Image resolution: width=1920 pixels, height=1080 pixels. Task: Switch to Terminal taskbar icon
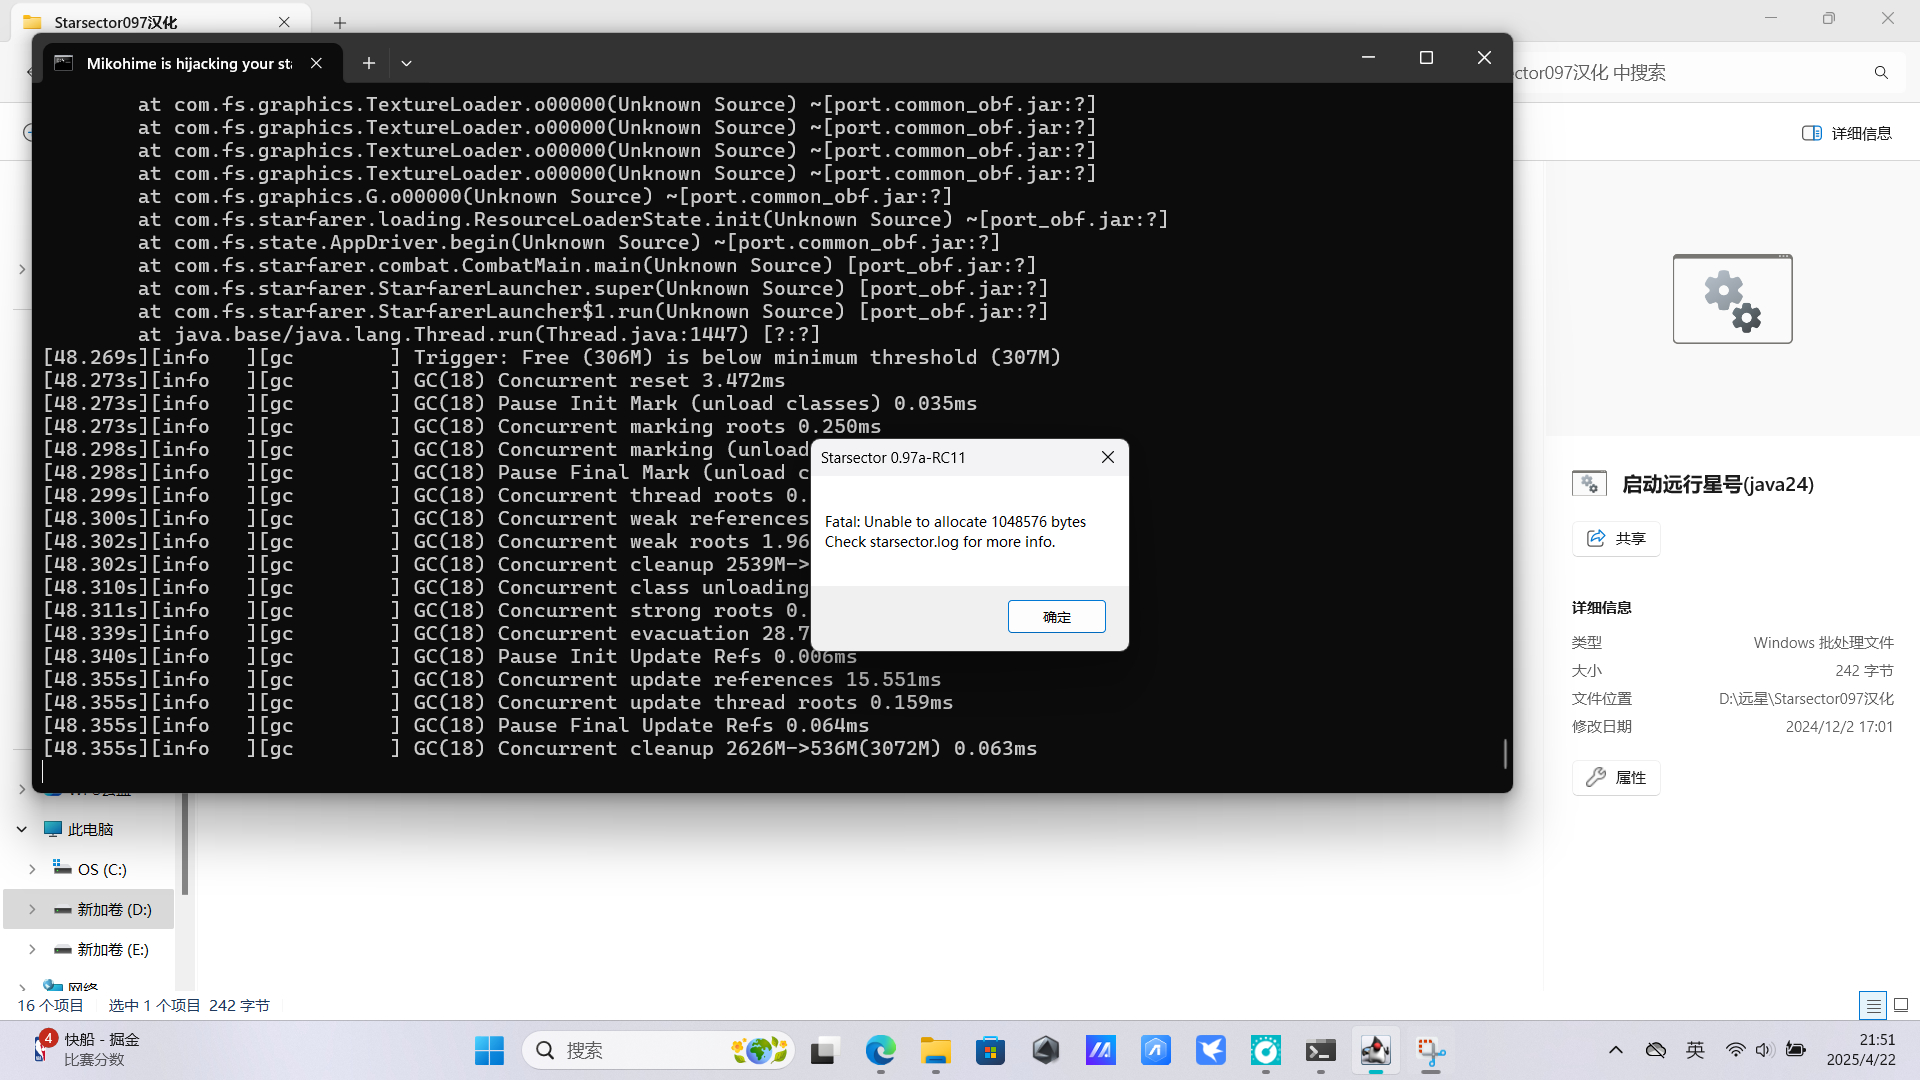[x=1320, y=1050]
